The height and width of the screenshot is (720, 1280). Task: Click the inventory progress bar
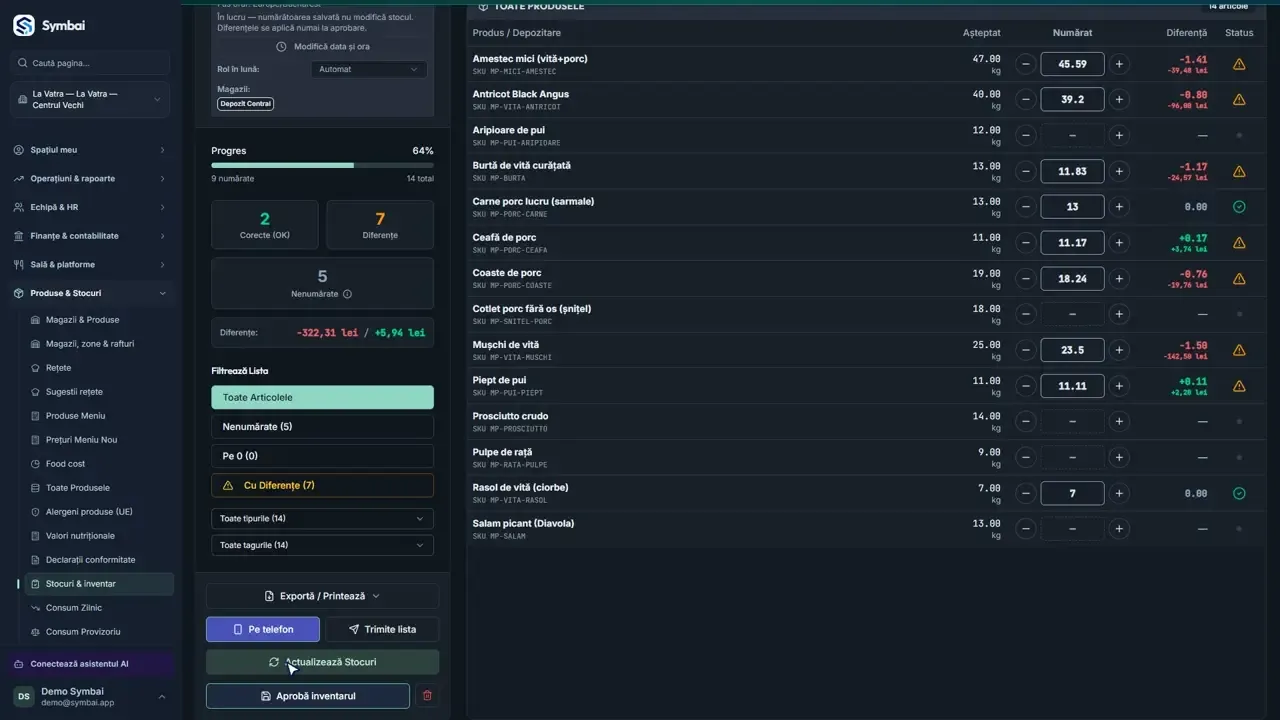coord(322,165)
